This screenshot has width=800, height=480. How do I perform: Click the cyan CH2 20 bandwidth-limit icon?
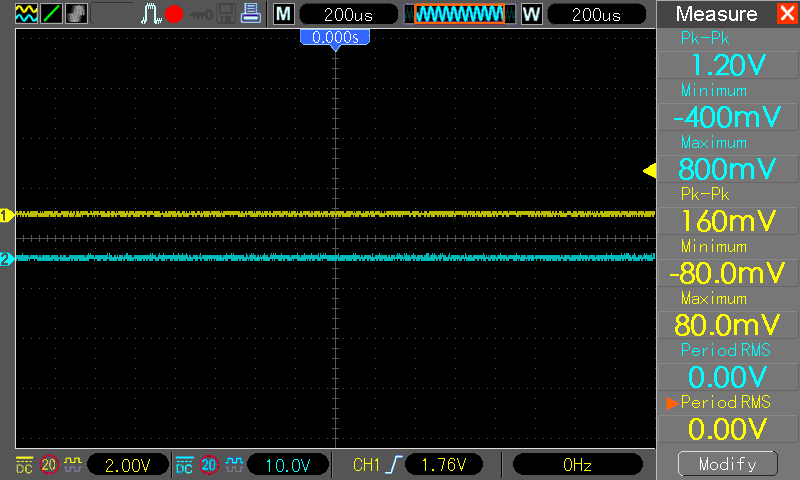click(209, 465)
